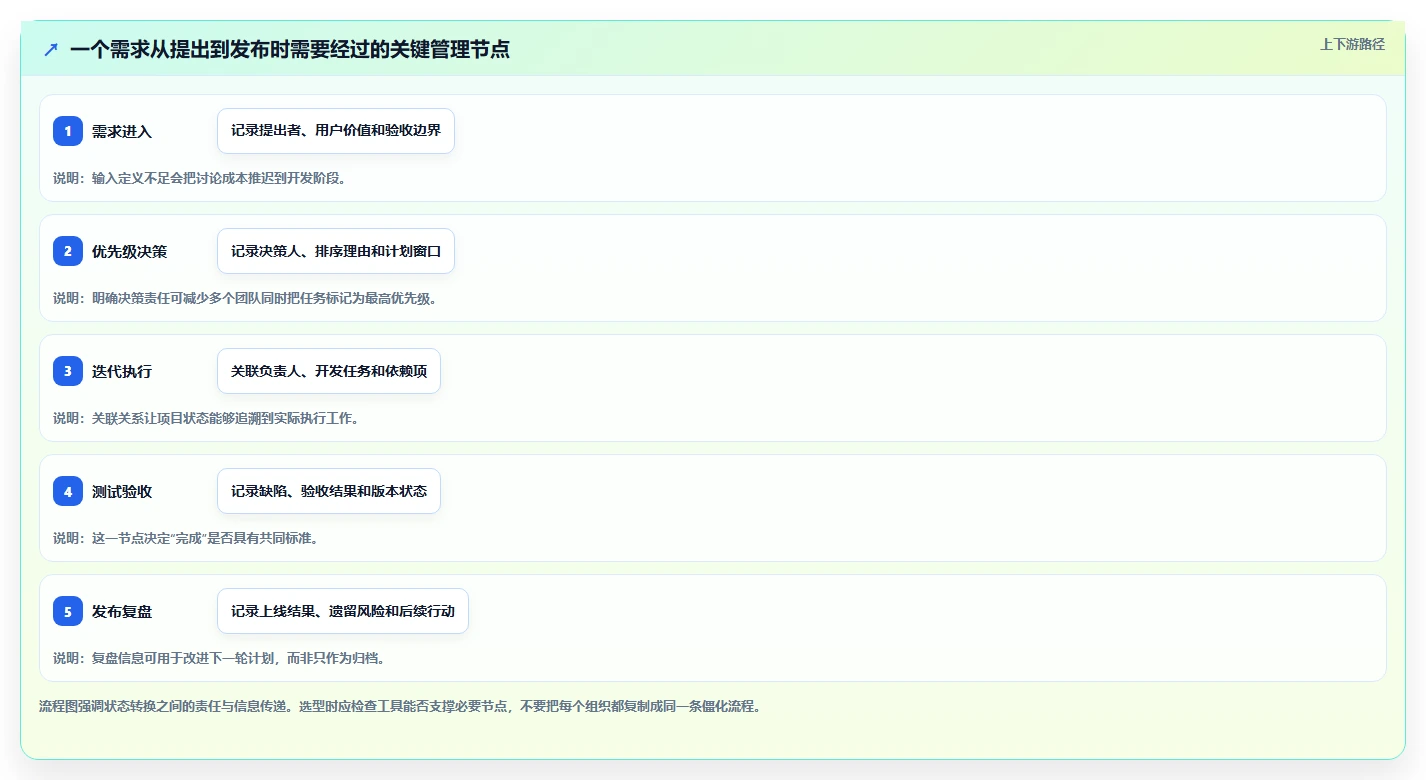Viewport: 1426px width, 780px height.
Task: Click the note about 明确决策责任
Action: (x=245, y=298)
